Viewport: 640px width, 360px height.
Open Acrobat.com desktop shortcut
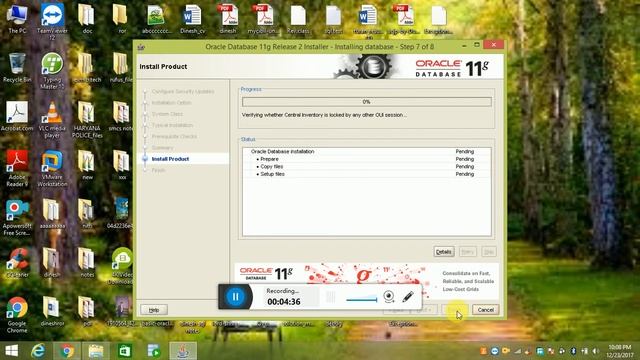(17, 116)
